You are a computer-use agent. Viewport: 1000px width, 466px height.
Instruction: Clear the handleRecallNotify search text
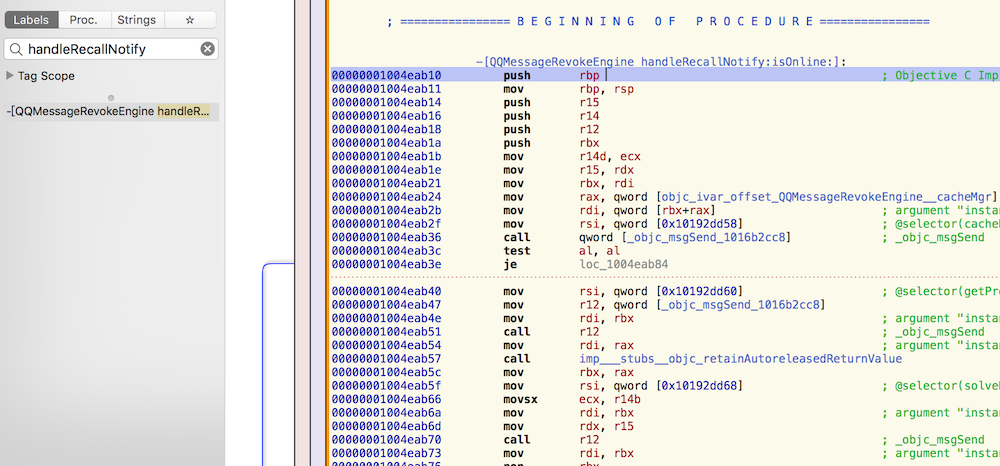(x=207, y=49)
